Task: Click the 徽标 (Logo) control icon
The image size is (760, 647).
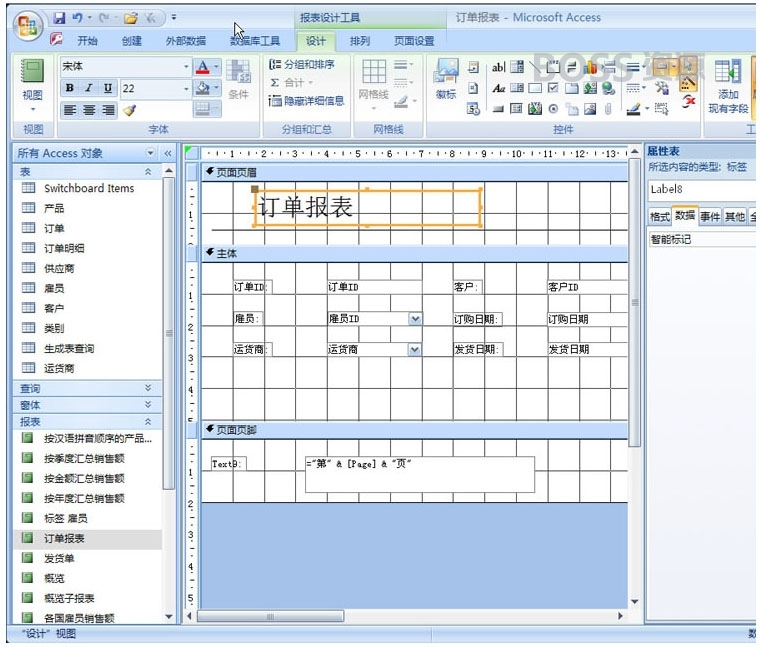Action: 446,79
